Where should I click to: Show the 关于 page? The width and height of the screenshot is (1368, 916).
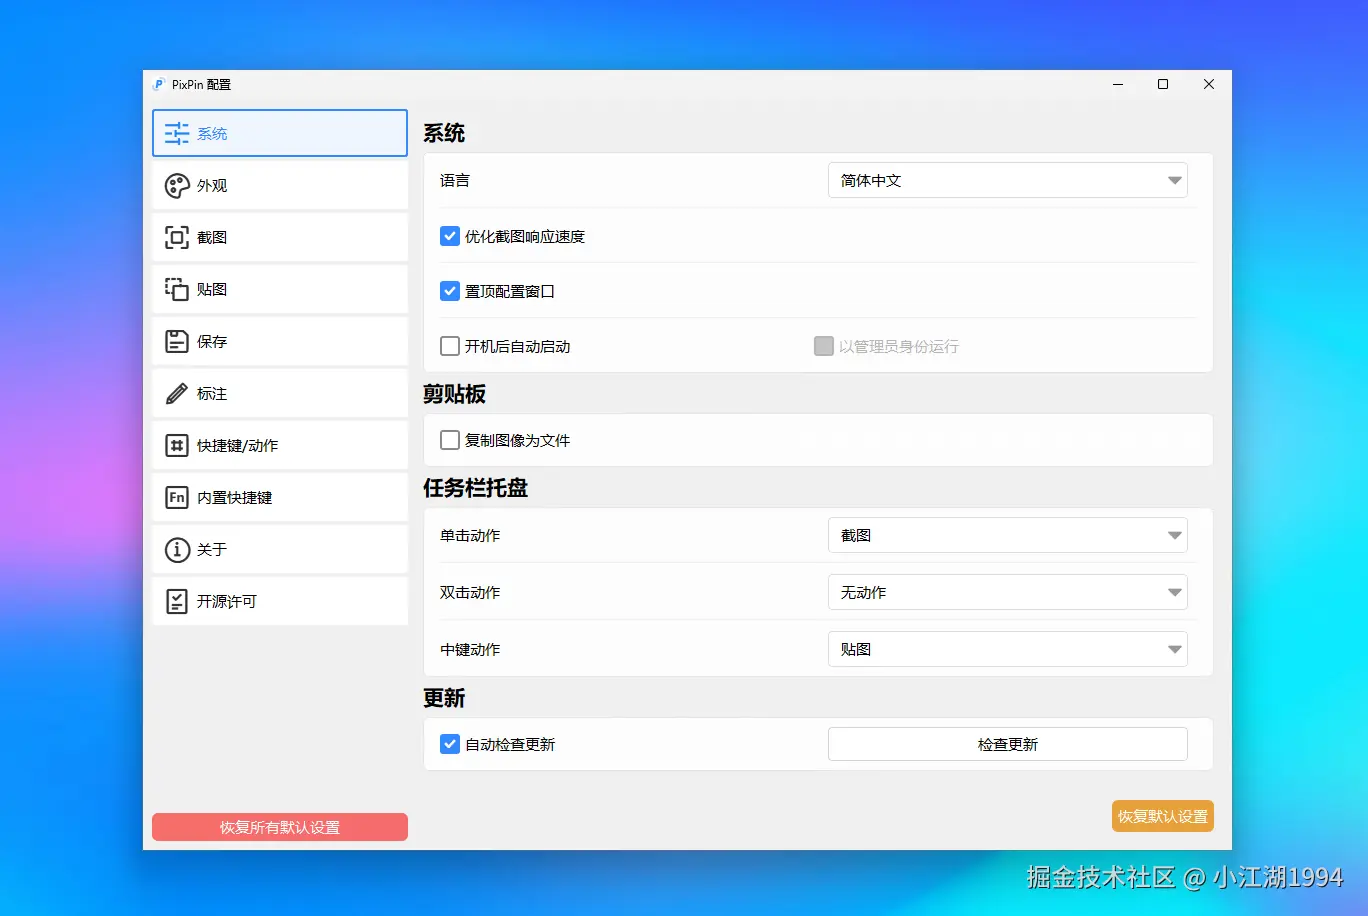click(280, 549)
